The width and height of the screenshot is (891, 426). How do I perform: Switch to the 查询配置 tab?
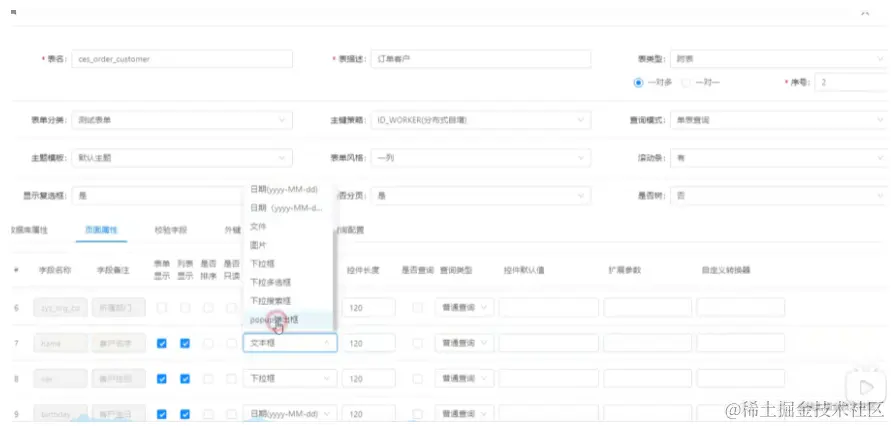pos(351,230)
